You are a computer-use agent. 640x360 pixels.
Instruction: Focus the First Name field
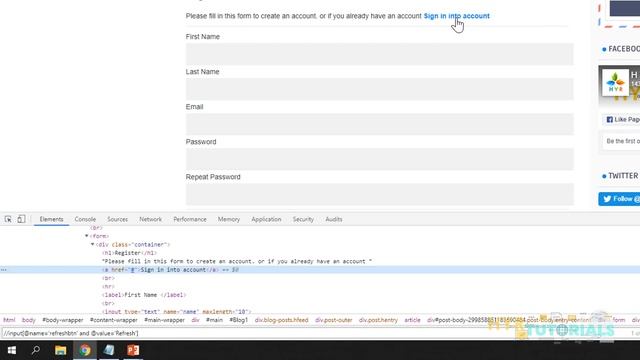coord(380,54)
